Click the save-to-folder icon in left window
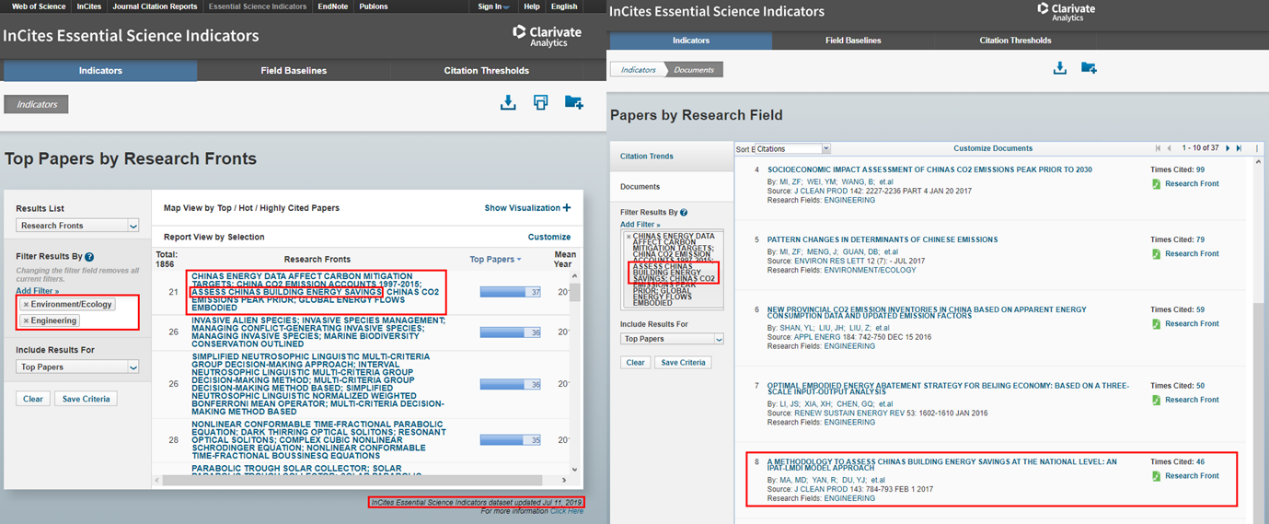1269x524 pixels. tap(574, 103)
